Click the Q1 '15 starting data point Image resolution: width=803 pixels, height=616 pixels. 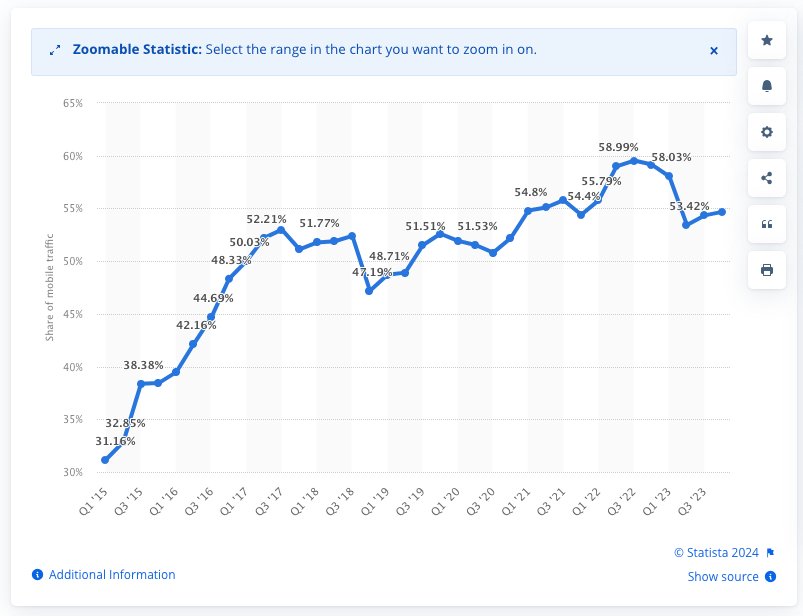click(x=104, y=459)
